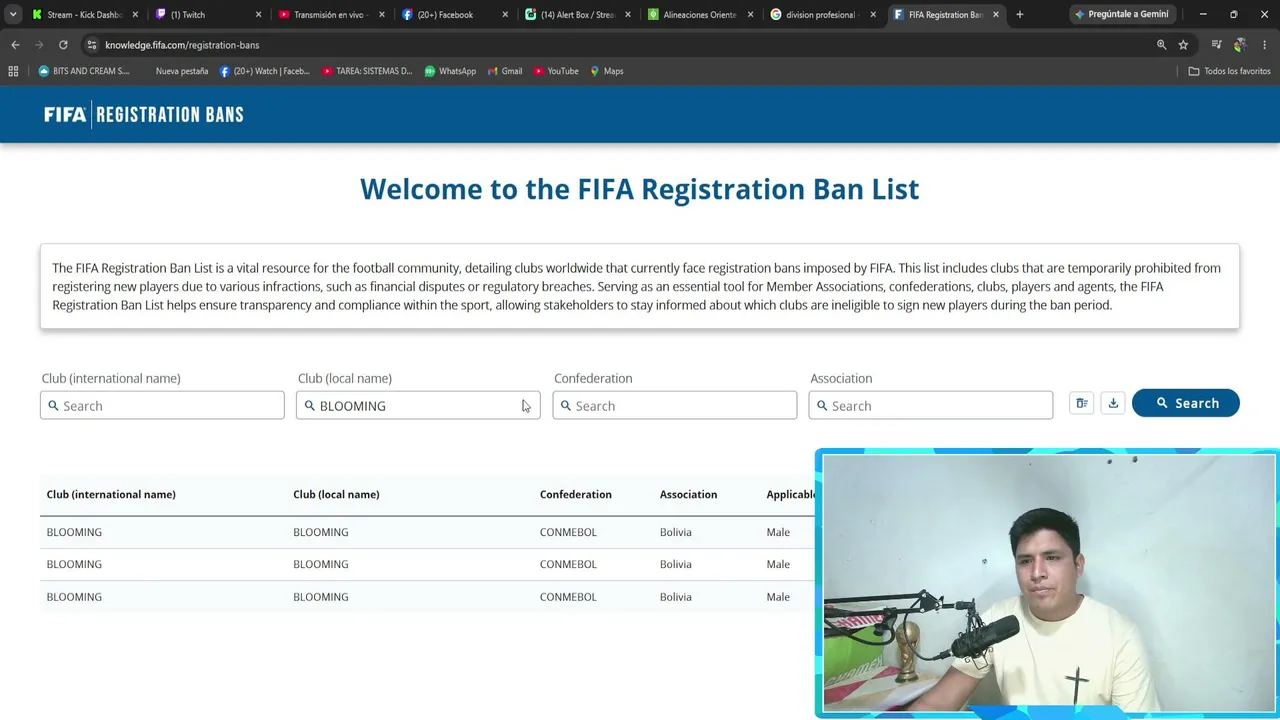This screenshot has width=1280, height=720.
Task: Close the (20+) Facebook tab
Action: click(x=504, y=15)
